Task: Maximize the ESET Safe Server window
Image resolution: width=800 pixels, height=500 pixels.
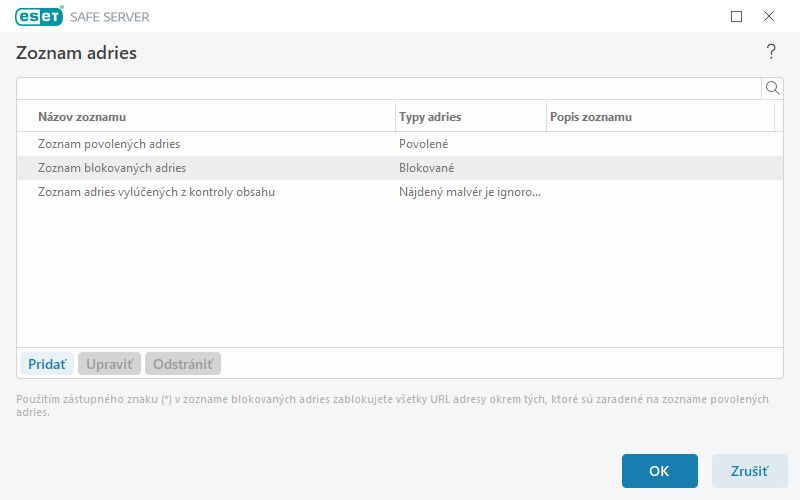Action: [737, 16]
